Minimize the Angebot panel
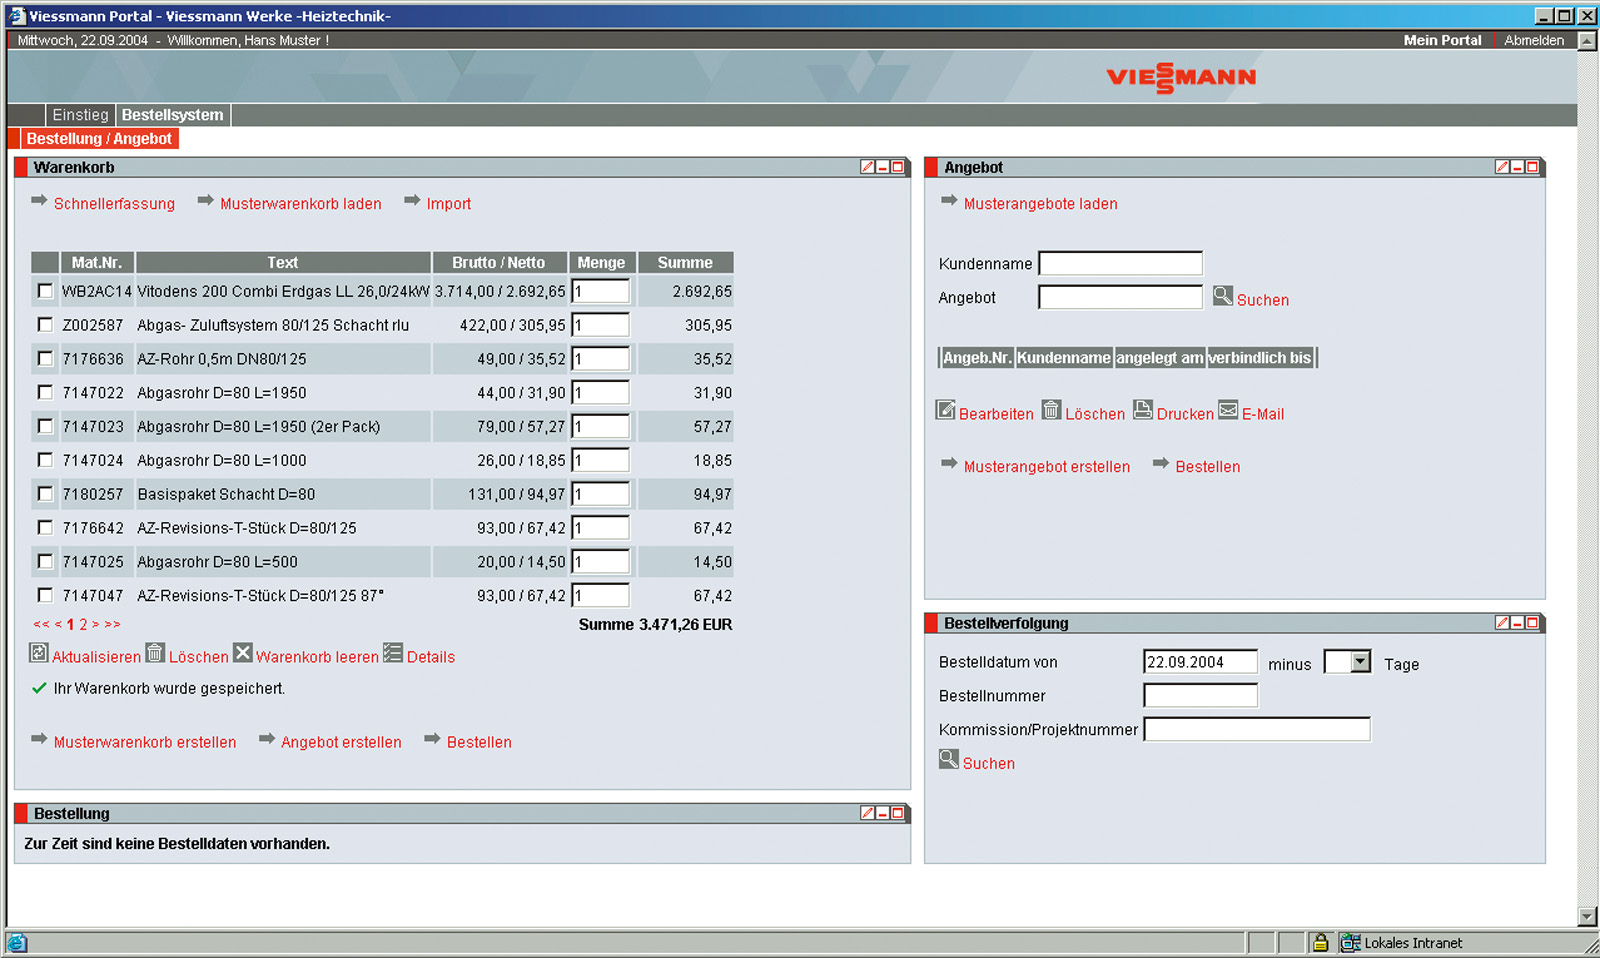 pos(1517,167)
